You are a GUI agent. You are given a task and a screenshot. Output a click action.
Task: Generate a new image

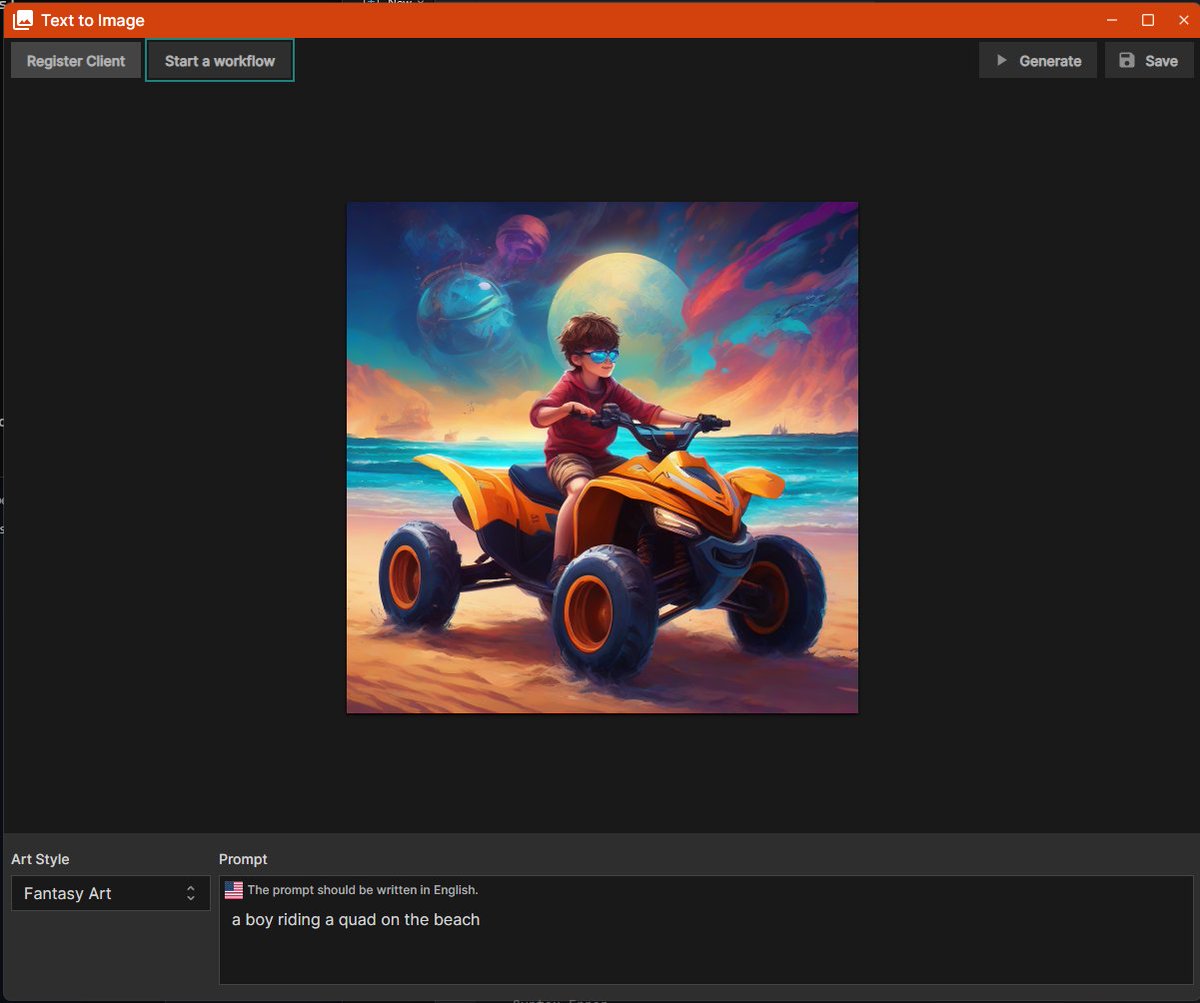pyautogui.click(x=1038, y=61)
